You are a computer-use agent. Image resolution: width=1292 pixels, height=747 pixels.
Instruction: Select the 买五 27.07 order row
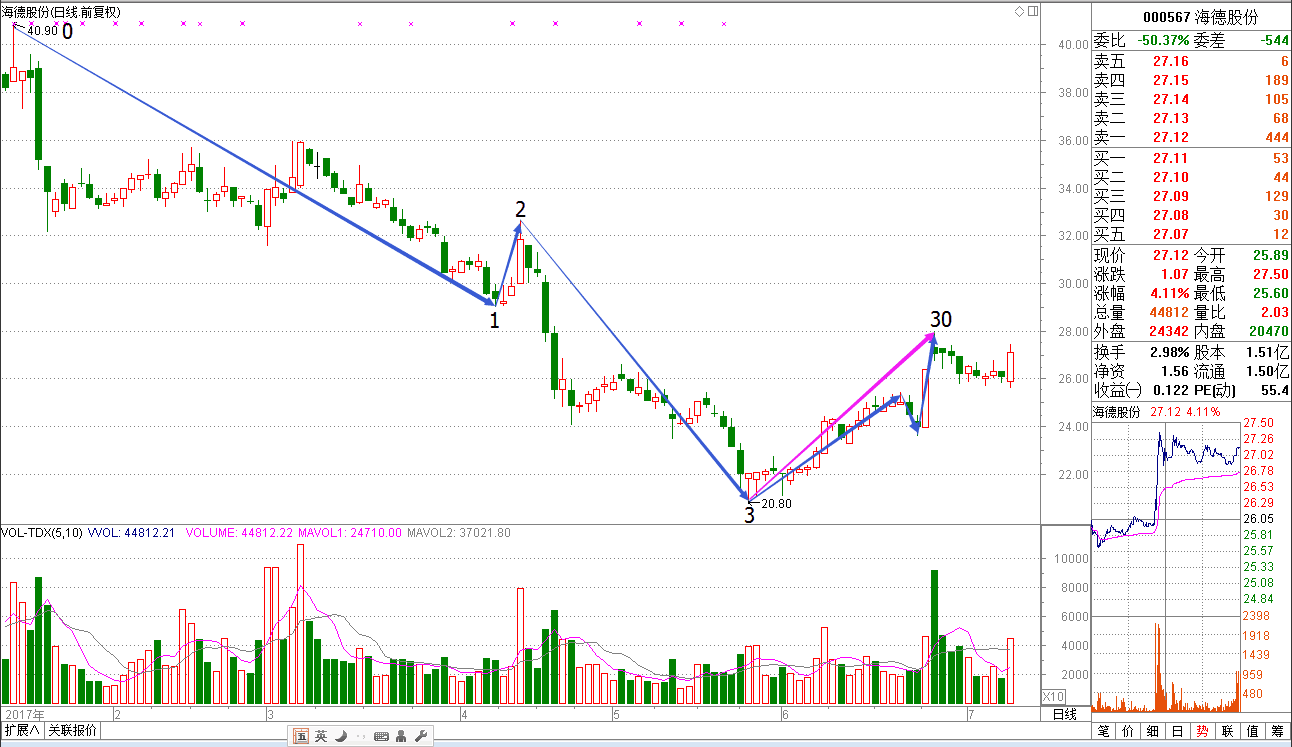(1191, 235)
